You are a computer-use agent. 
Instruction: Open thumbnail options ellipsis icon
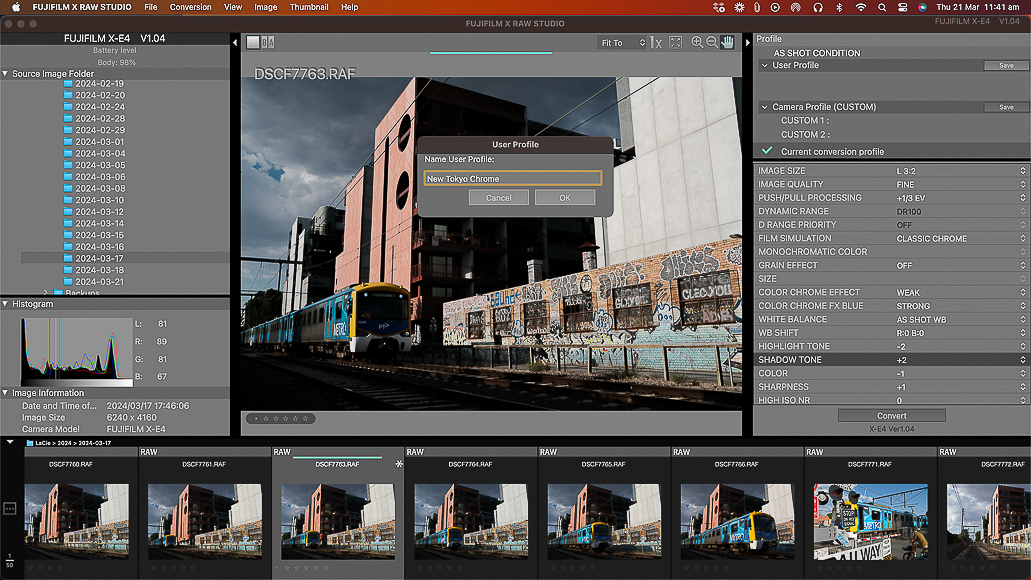point(10,508)
